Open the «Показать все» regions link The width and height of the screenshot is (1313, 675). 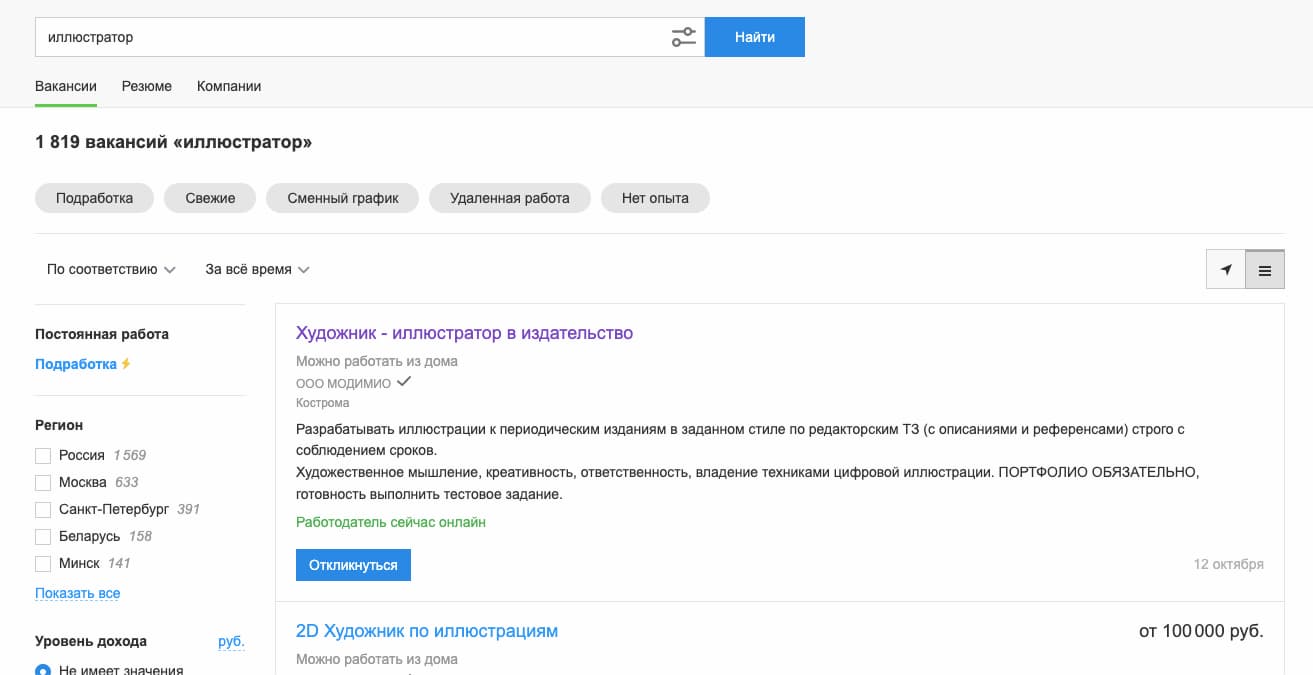[x=77, y=593]
